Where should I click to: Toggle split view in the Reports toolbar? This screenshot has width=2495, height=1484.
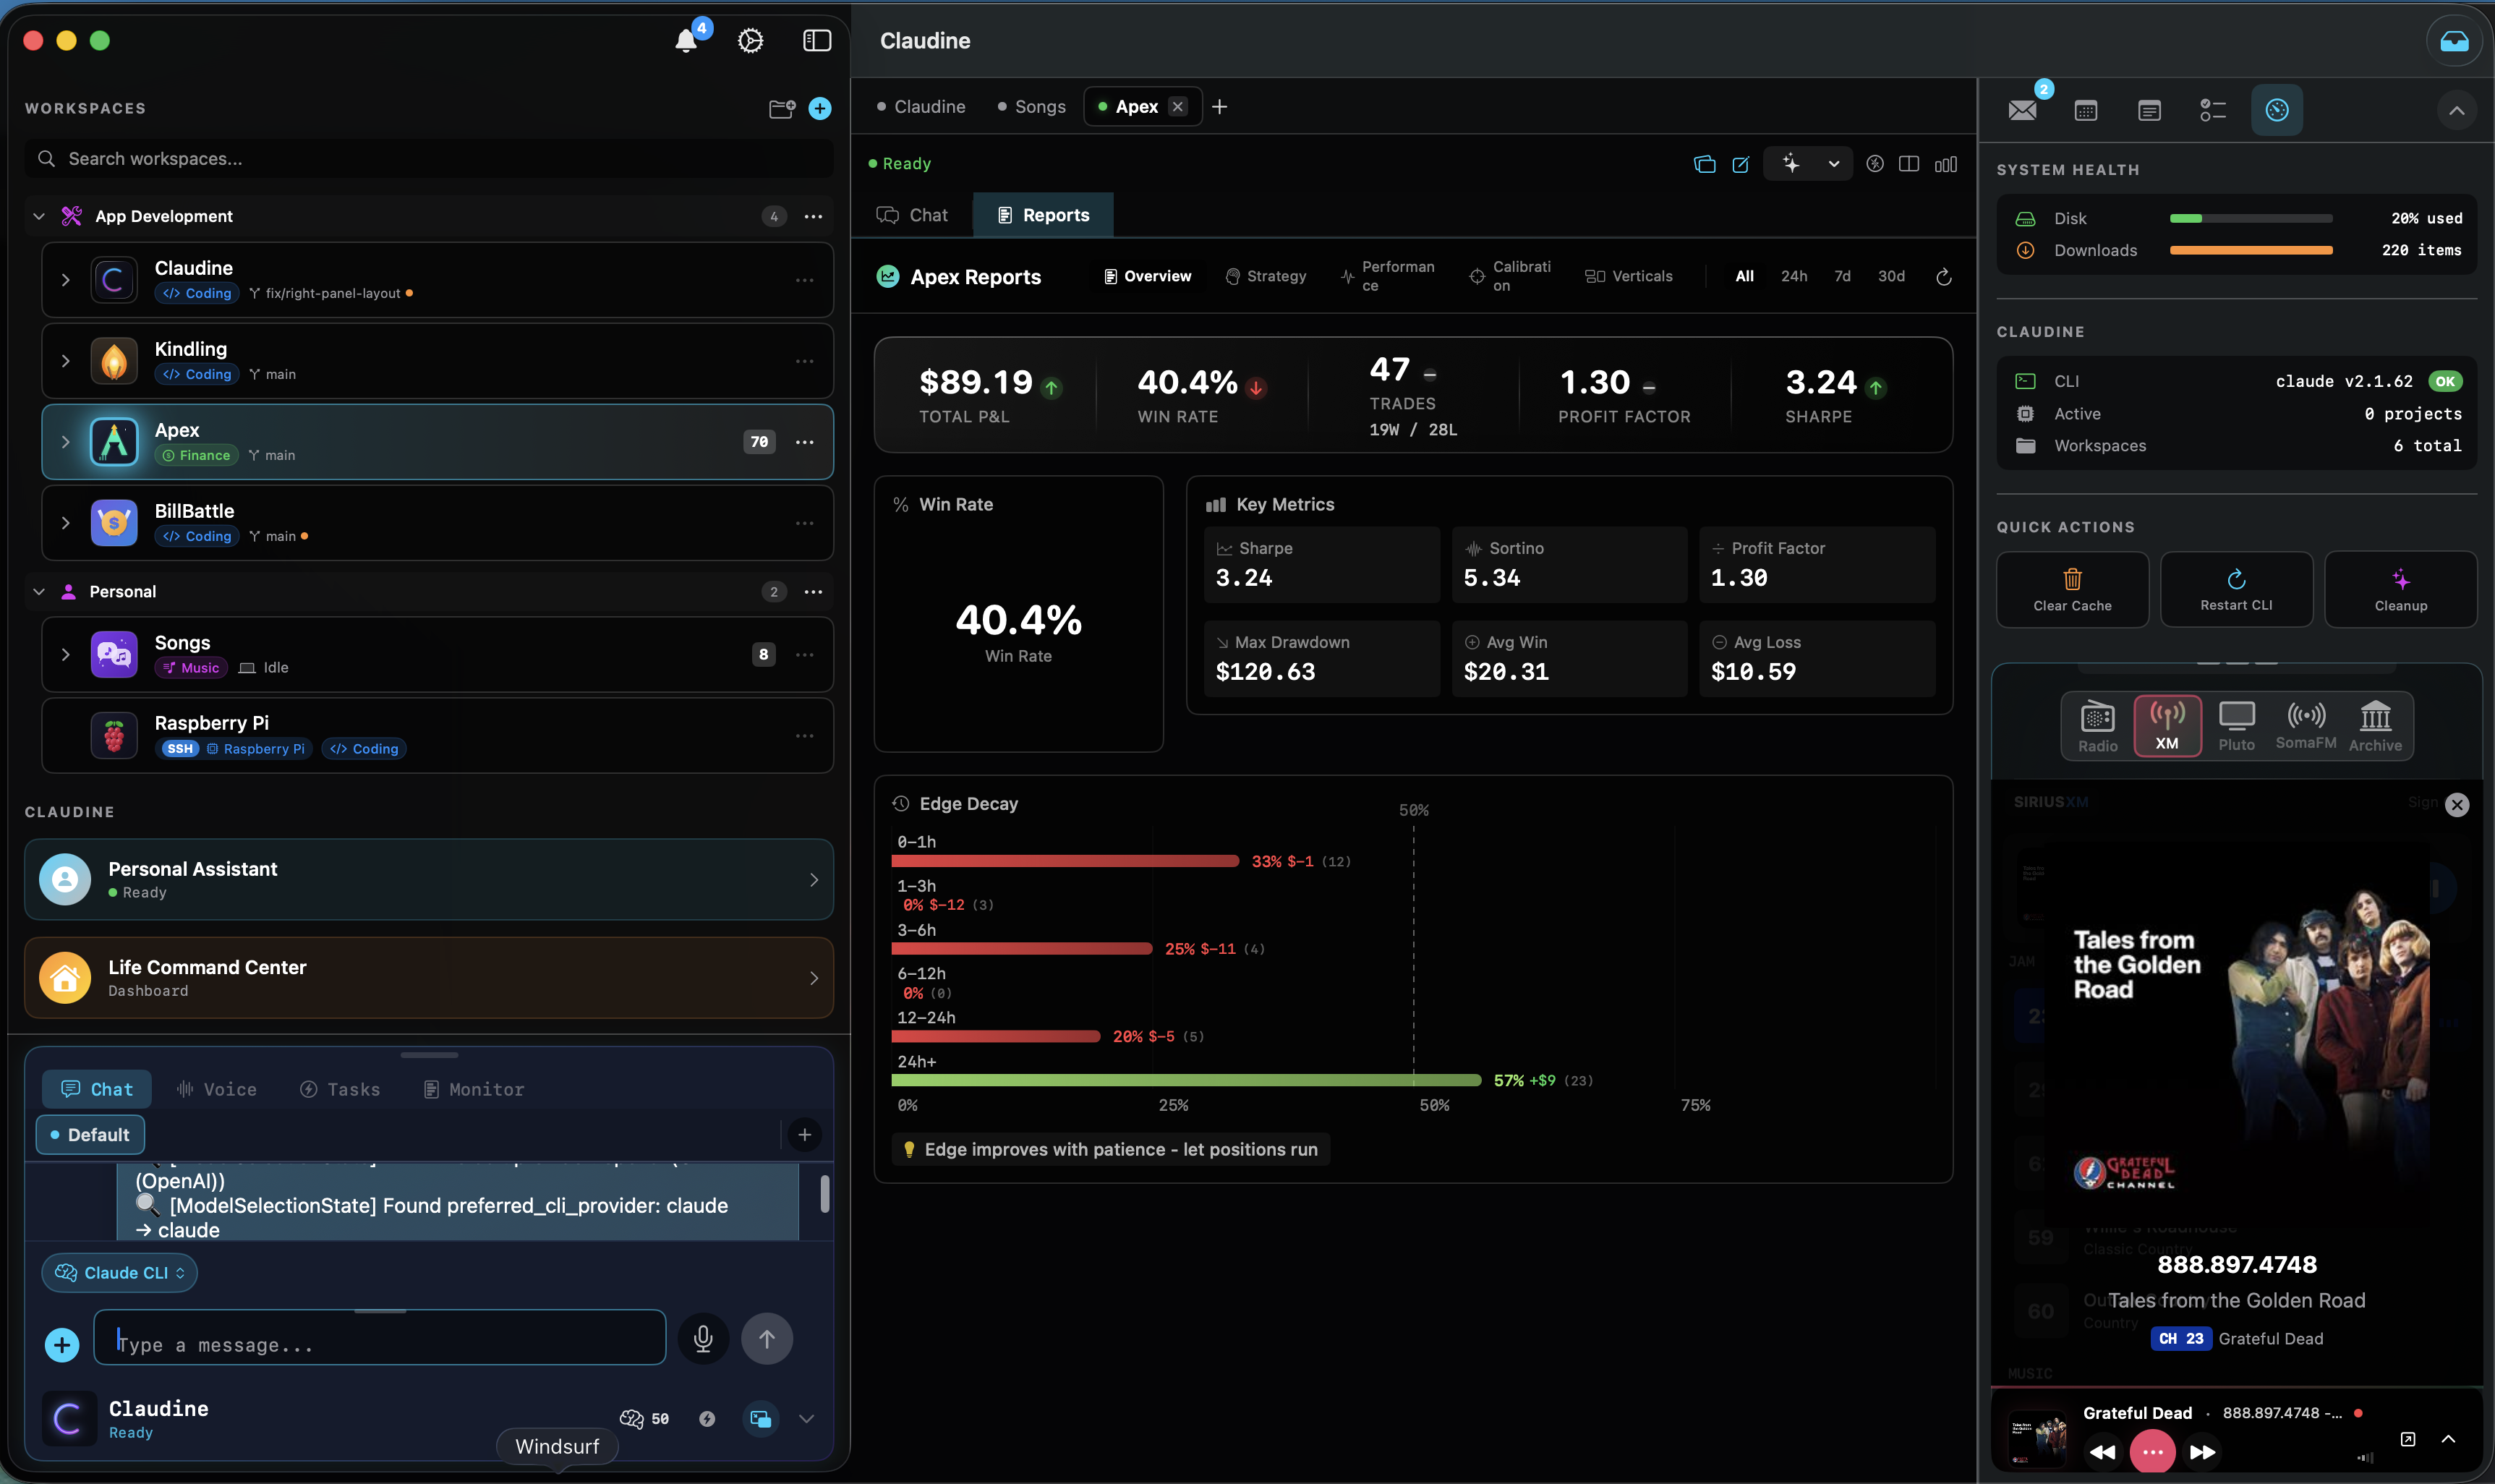(1909, 163)
